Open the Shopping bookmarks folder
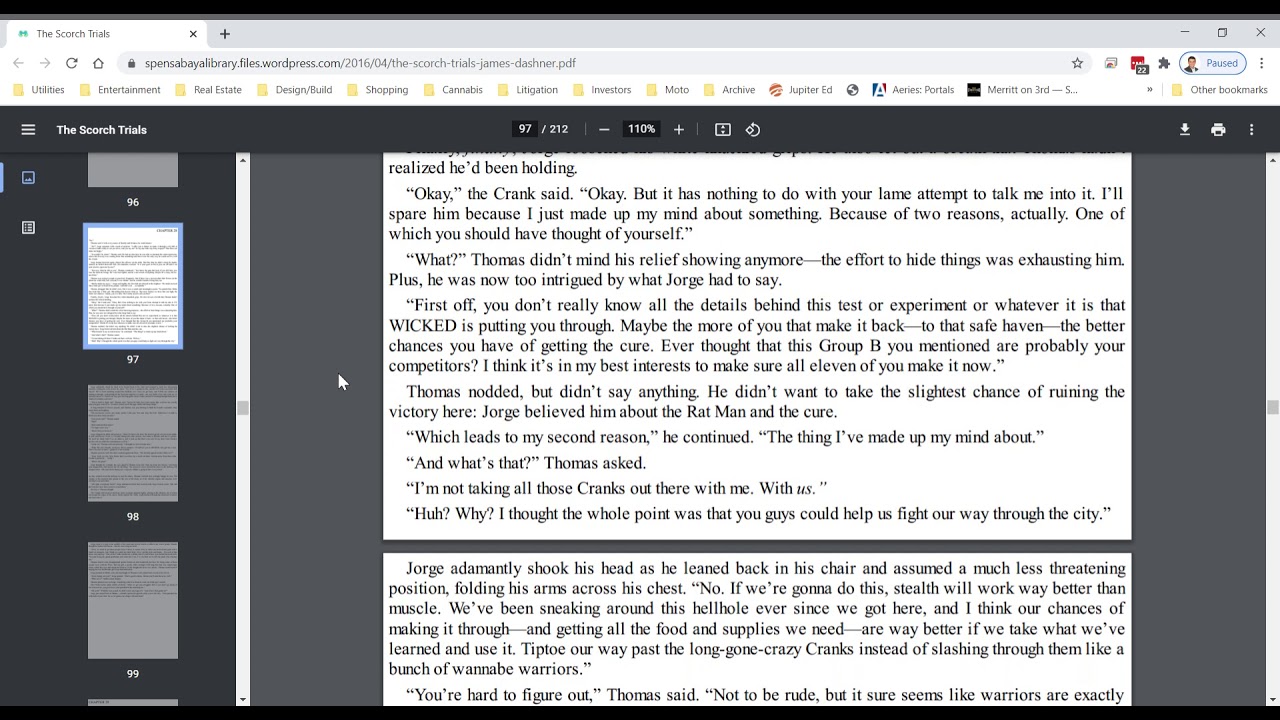This screenshot has height=720, width=1280. pos(378,90)
